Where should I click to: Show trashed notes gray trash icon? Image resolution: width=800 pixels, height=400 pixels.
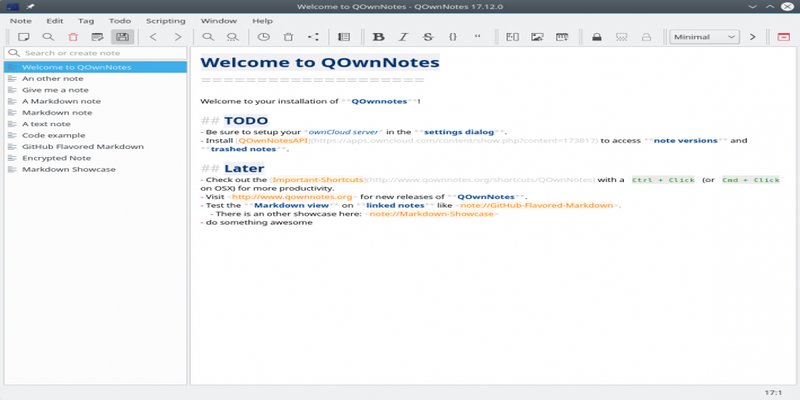288,37
